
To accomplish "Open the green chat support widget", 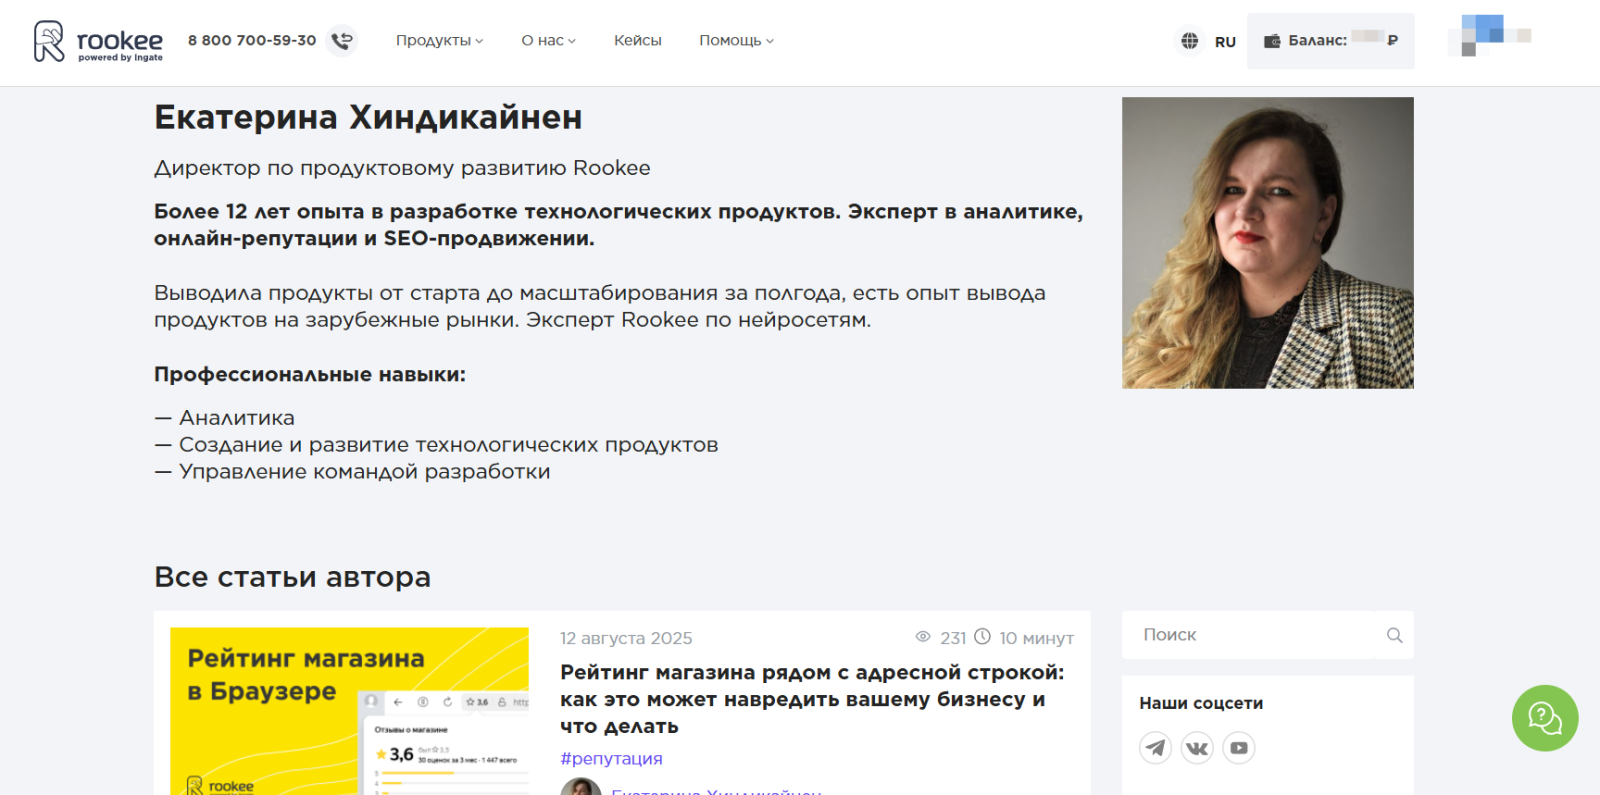I will pos(1545,718).
